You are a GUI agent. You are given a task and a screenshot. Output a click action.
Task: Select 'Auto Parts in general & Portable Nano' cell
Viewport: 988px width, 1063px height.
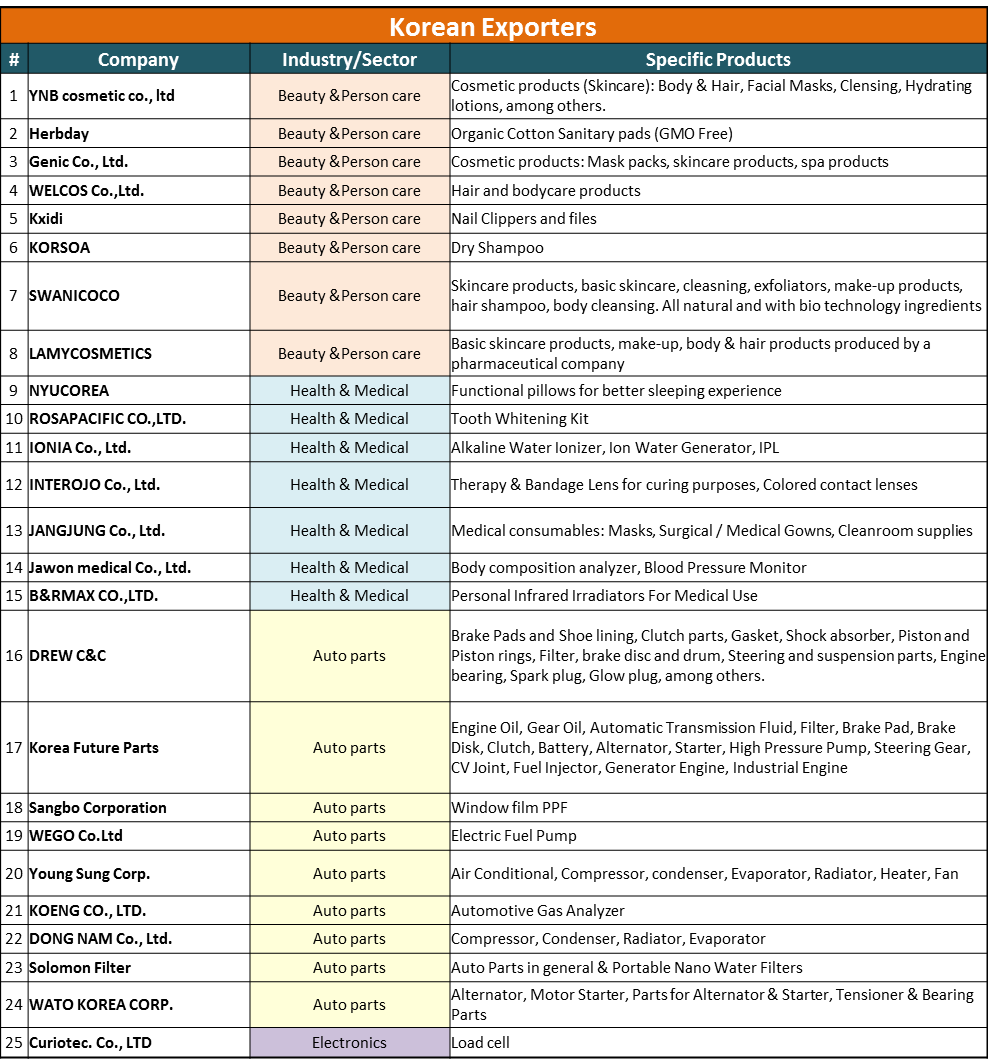point(718,967)
